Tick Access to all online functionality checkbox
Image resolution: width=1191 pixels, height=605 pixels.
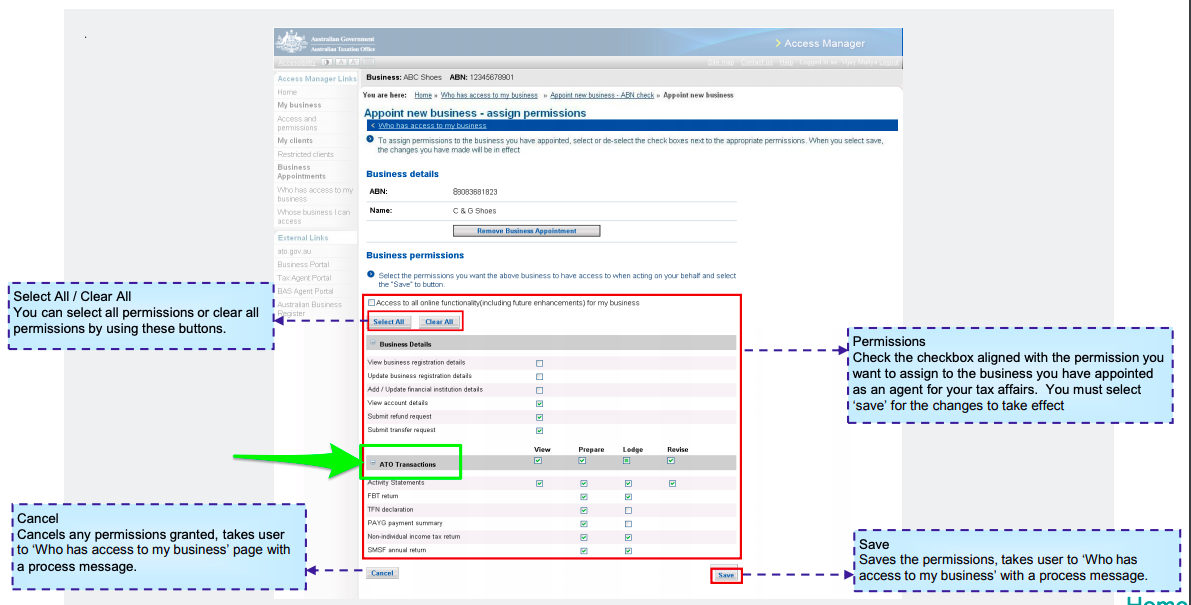[372, 303]
